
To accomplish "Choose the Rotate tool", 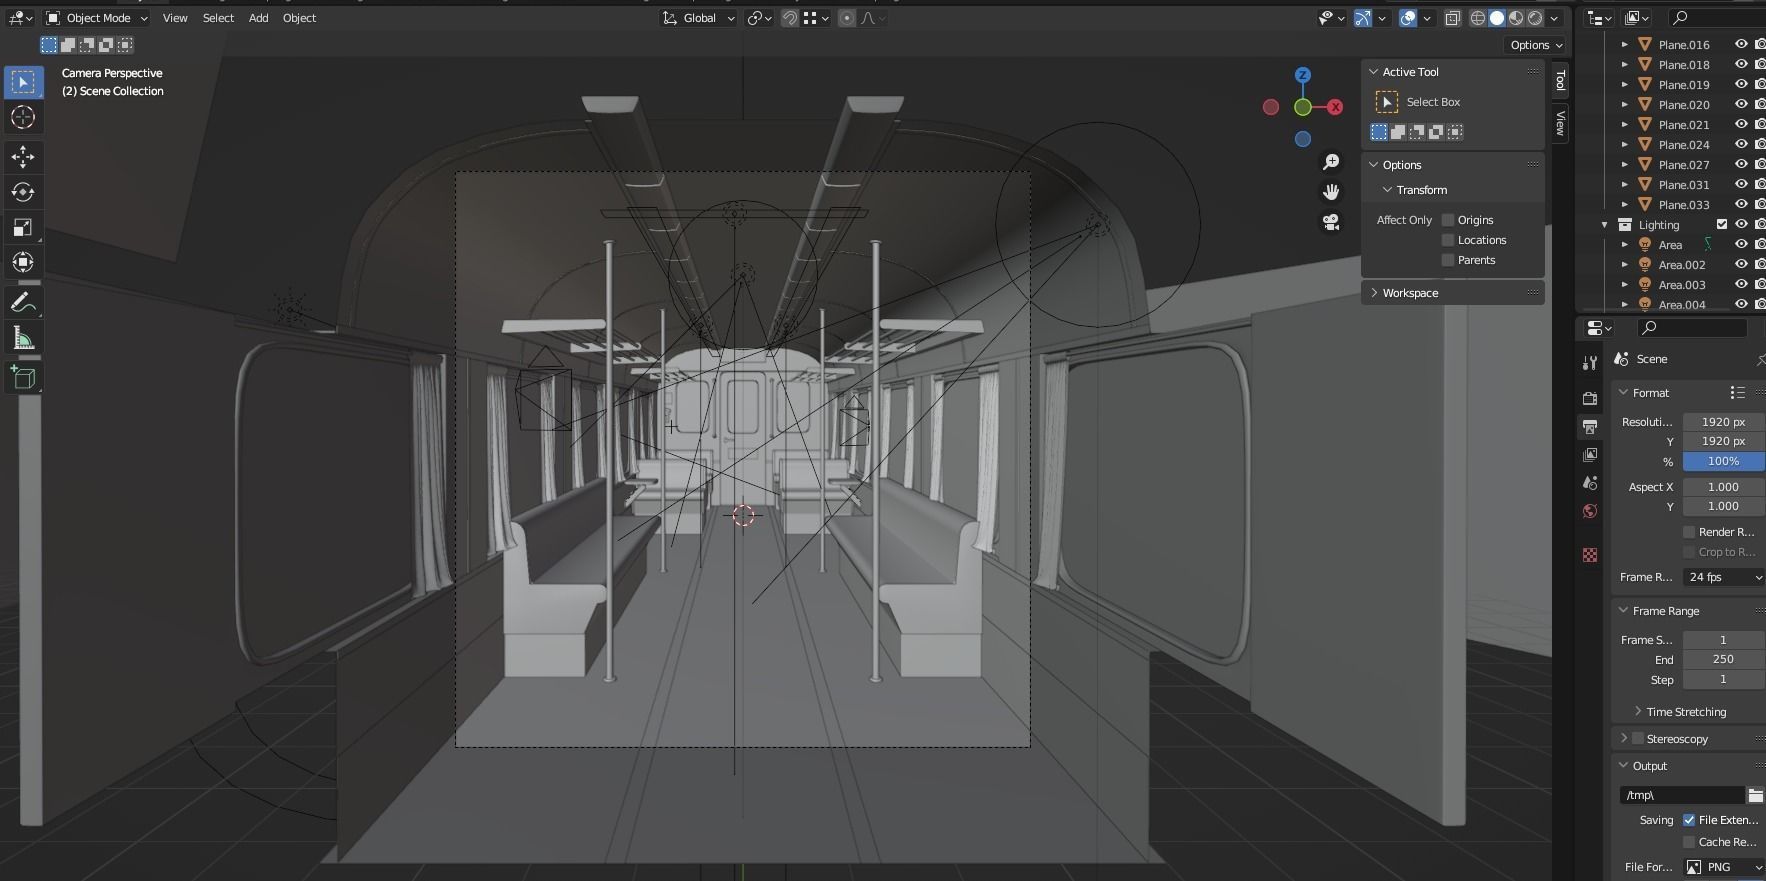I will (x=23, y=192).
